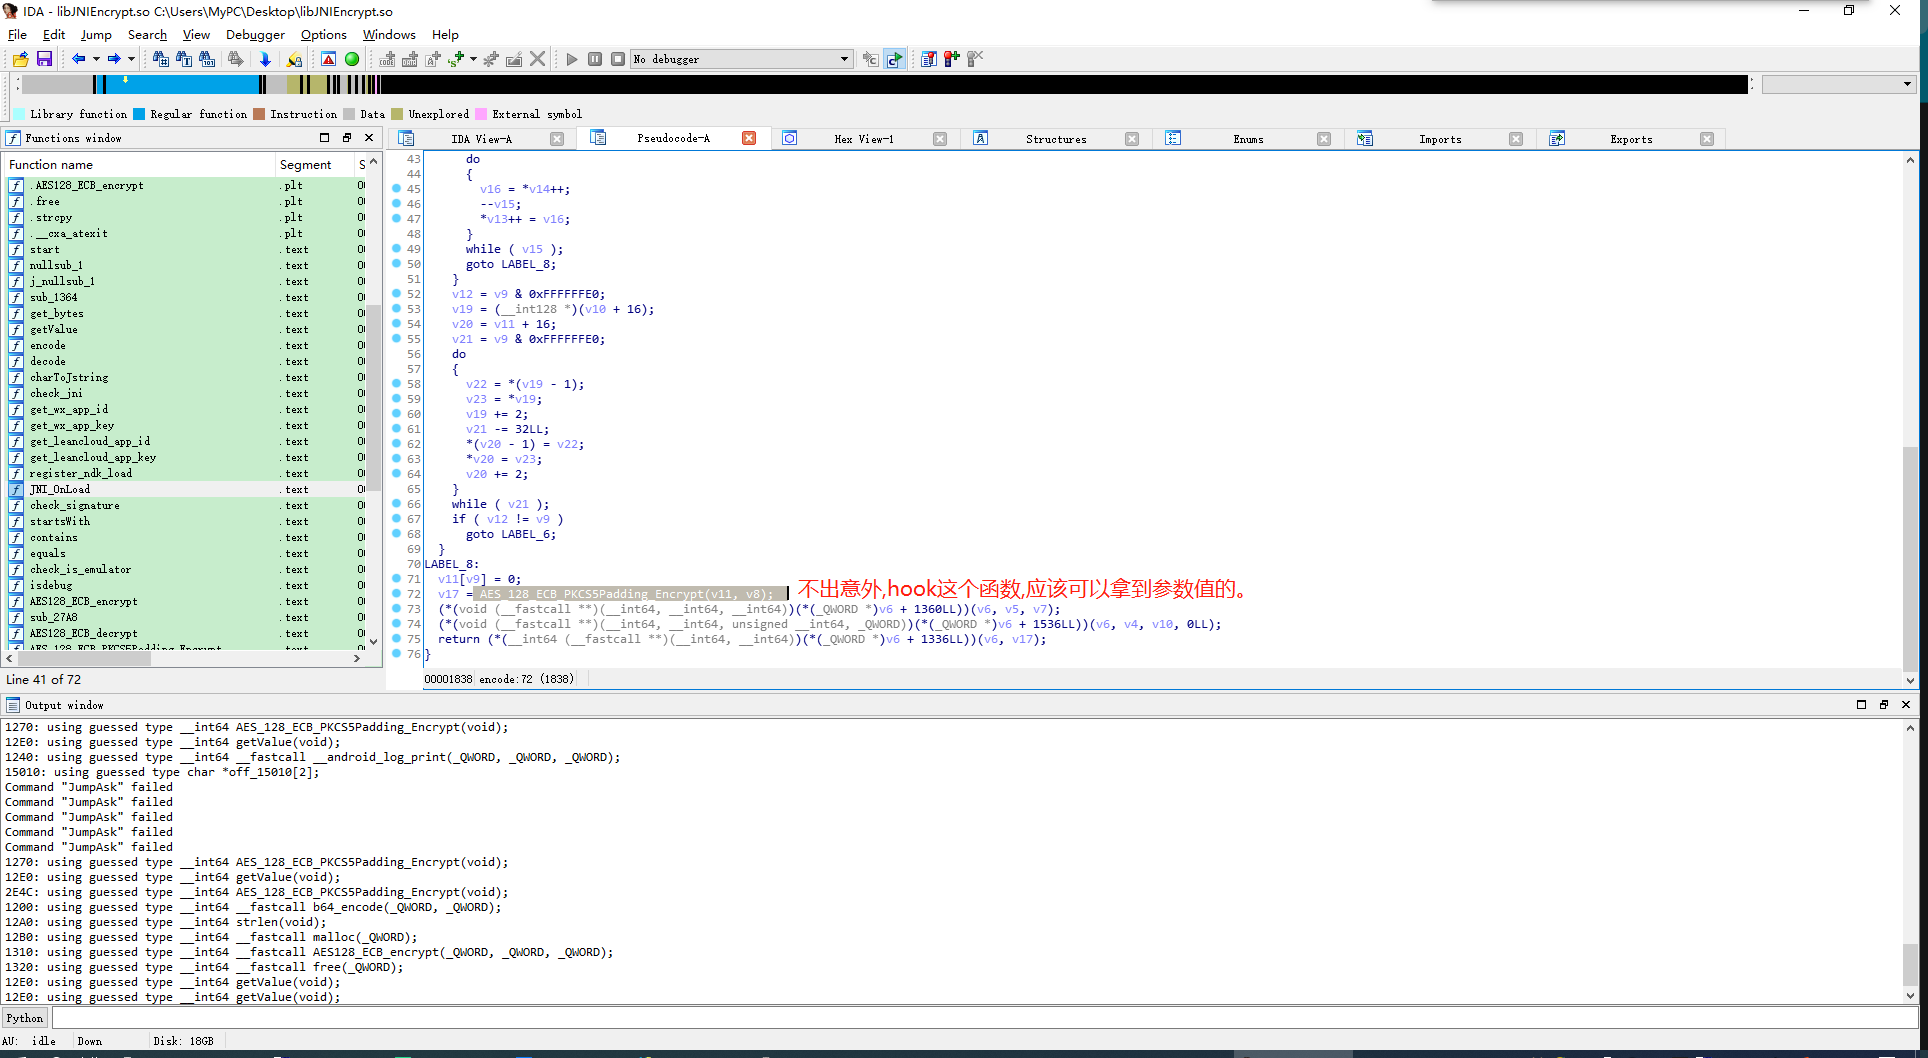Toggle breakpoint dot on line 75
Screen dimensions: 1928x1058
(x=396, y=638)
